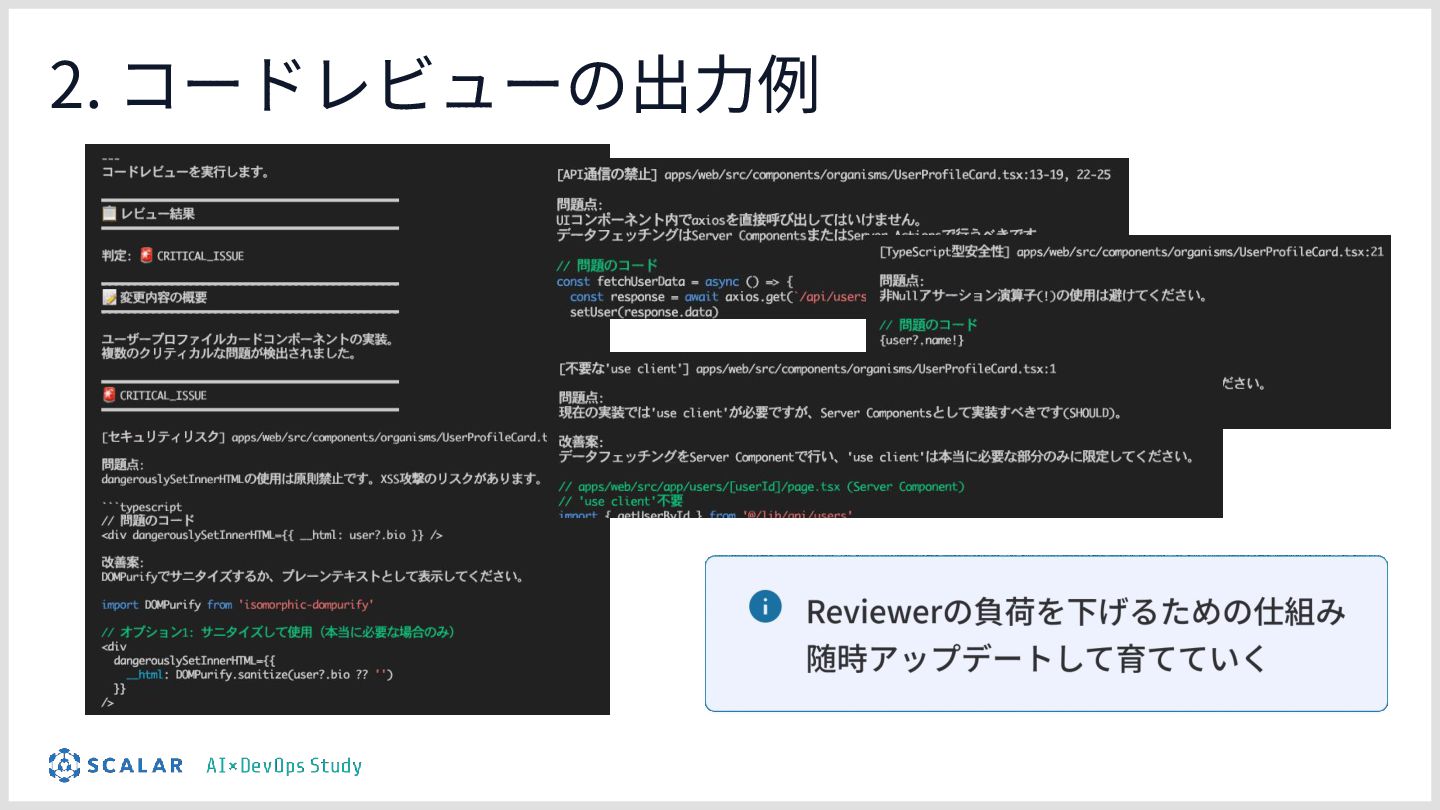This screenshot has width=1440, height=810.
Task: Click the ```typescript code fence line
Action: (x=141, y=507)
